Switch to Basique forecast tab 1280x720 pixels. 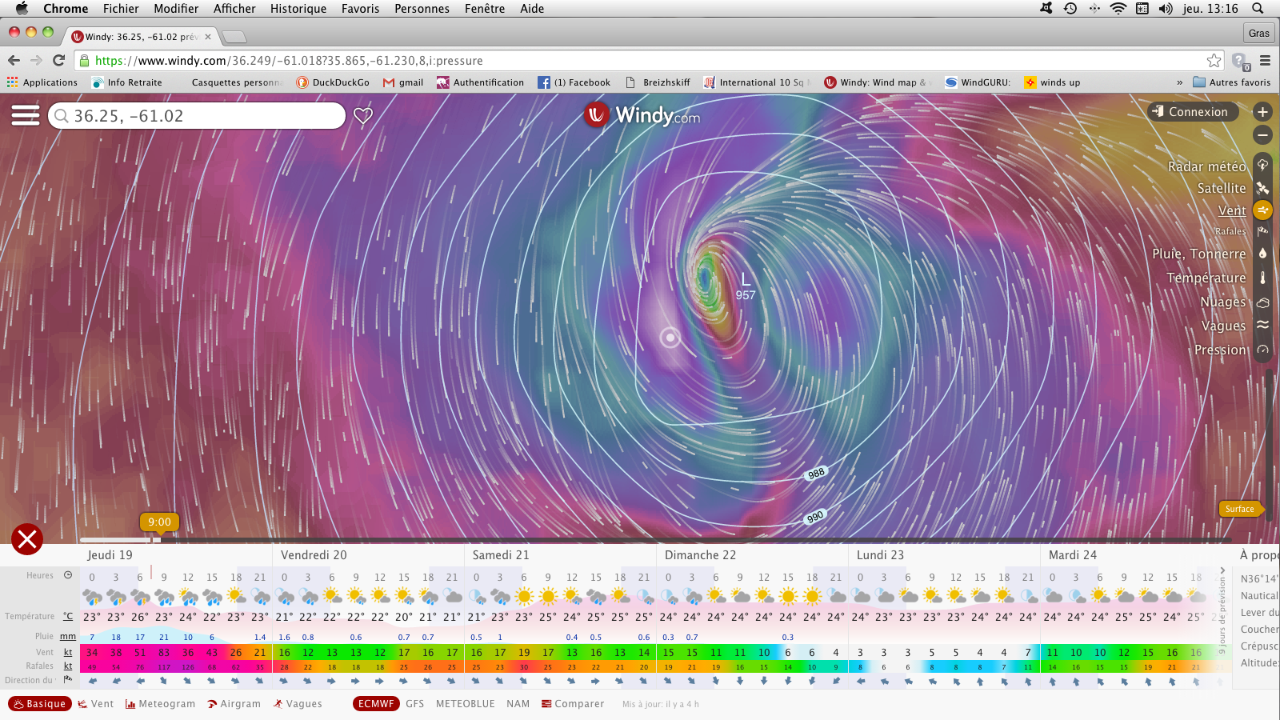[x=39, y=703]
